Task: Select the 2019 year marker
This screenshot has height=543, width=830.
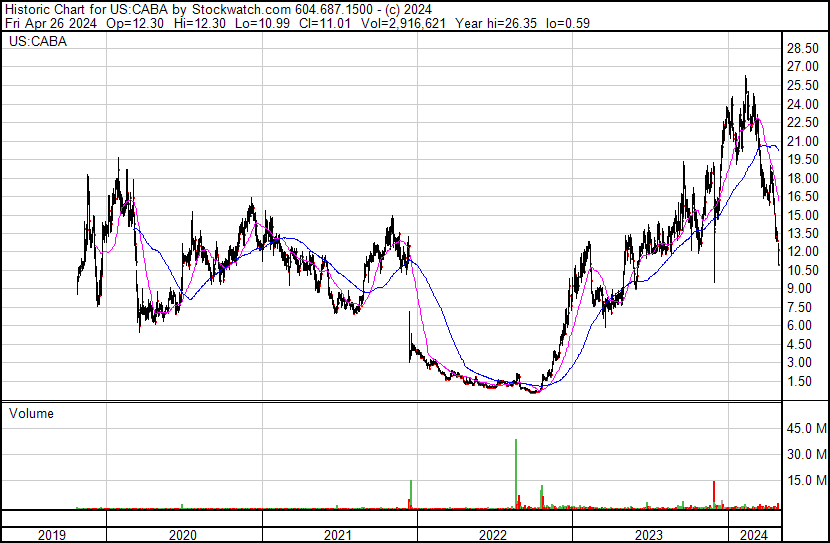Action: click(54, 535)
